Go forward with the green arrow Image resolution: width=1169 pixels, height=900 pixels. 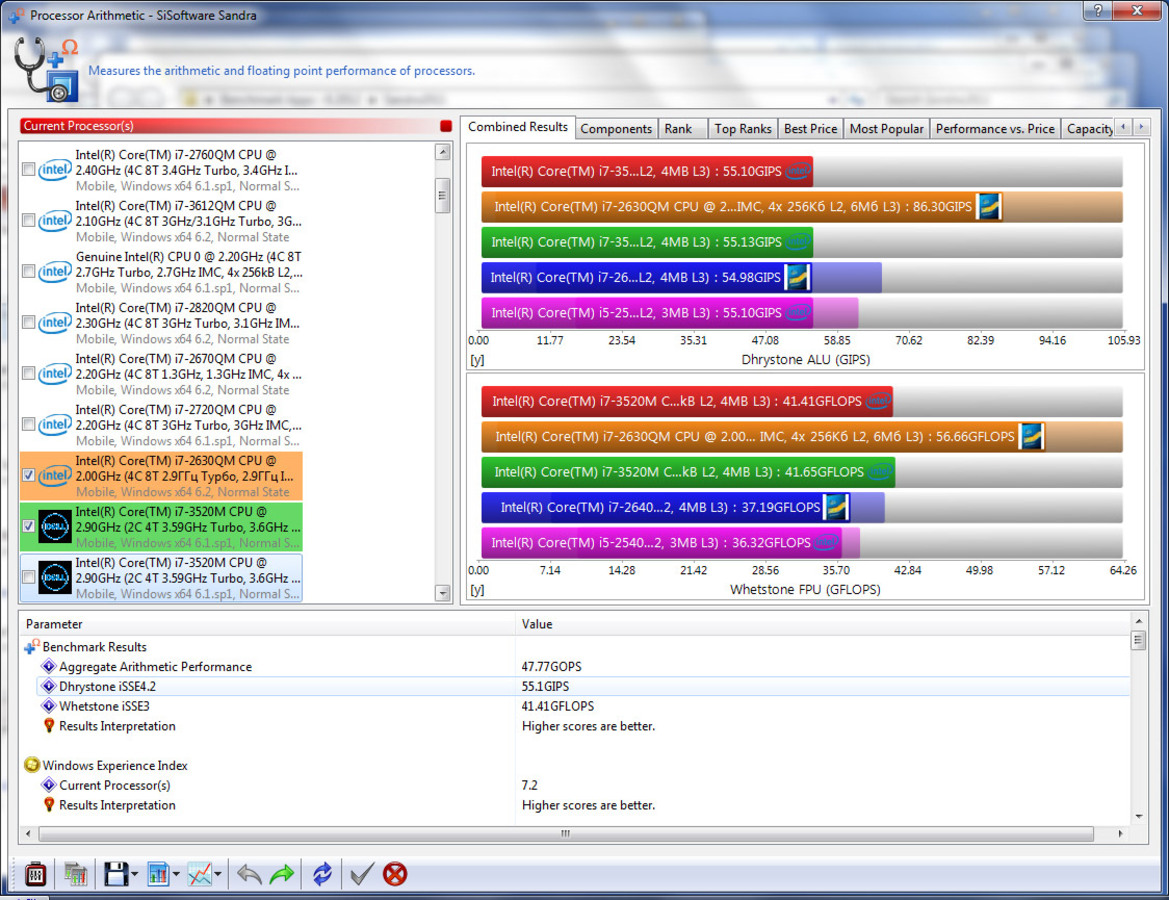[x=282, y=874]
